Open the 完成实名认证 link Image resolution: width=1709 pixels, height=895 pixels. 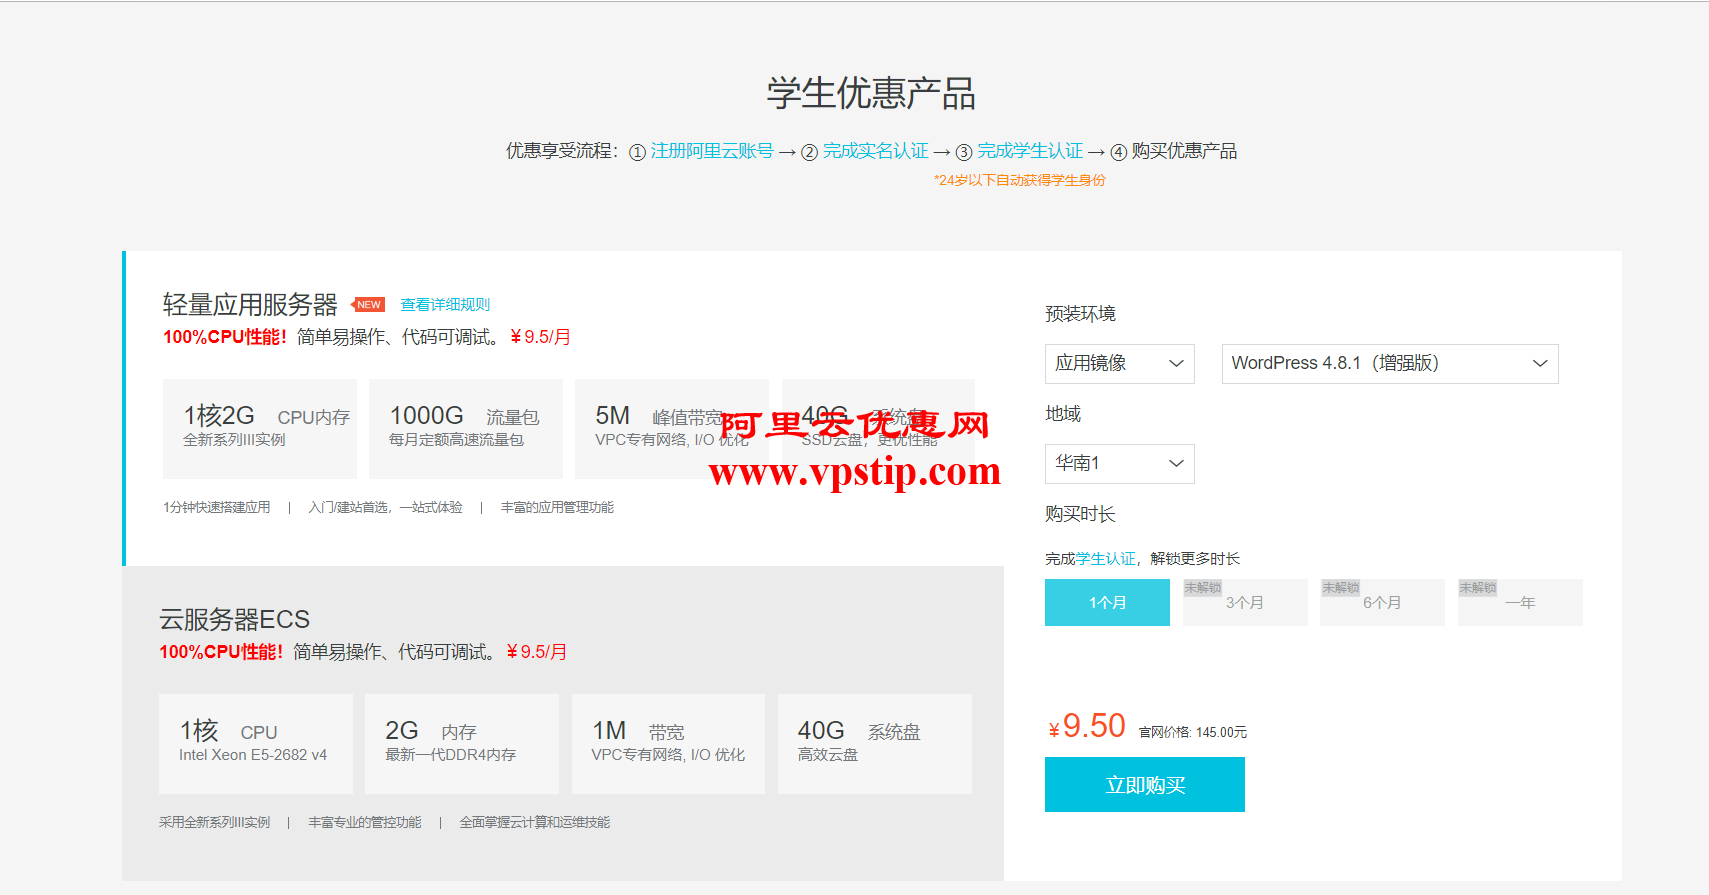tap(875, 151)
